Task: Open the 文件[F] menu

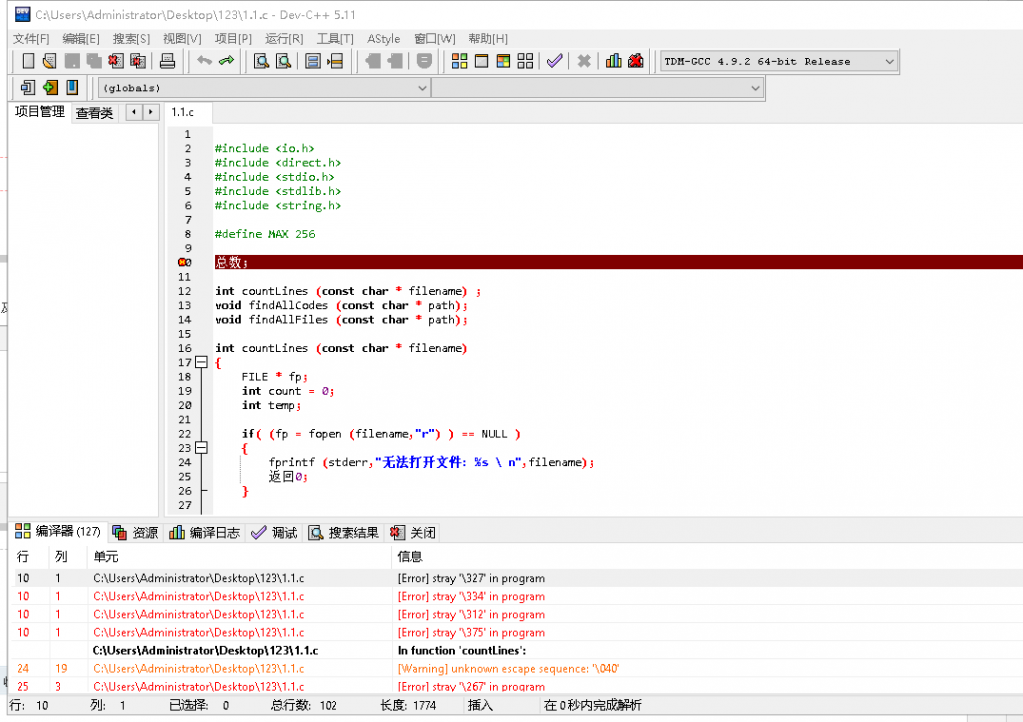Action: coord(31,38)
